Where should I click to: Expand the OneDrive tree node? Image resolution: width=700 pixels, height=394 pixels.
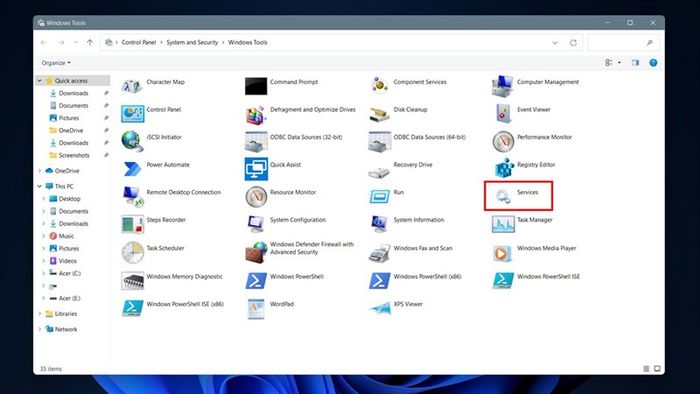point(40,171)
